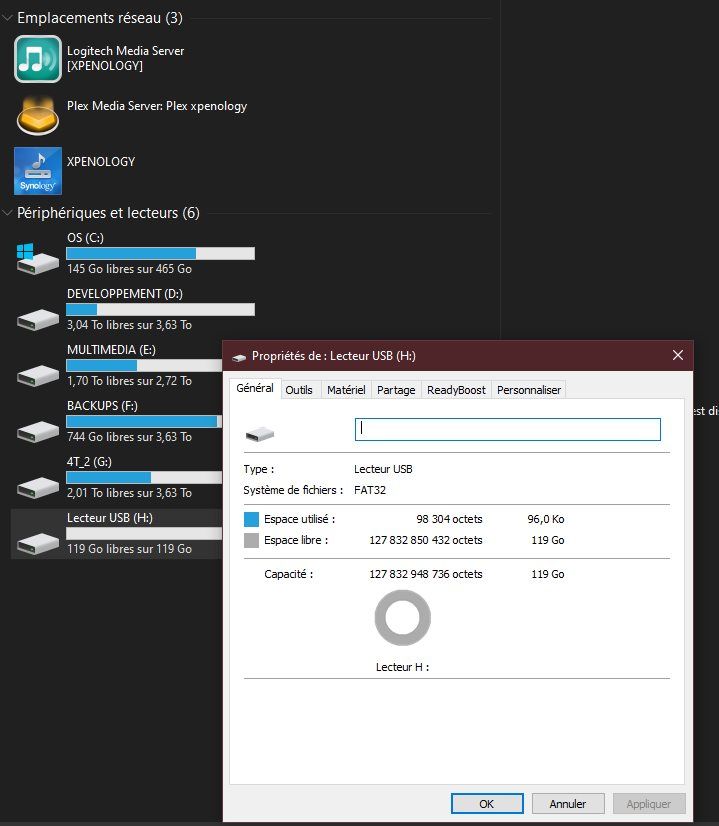Close the Propriétés de Lecteur USB dialog
Screen dimensions: 719x826
tap(678, 356)
